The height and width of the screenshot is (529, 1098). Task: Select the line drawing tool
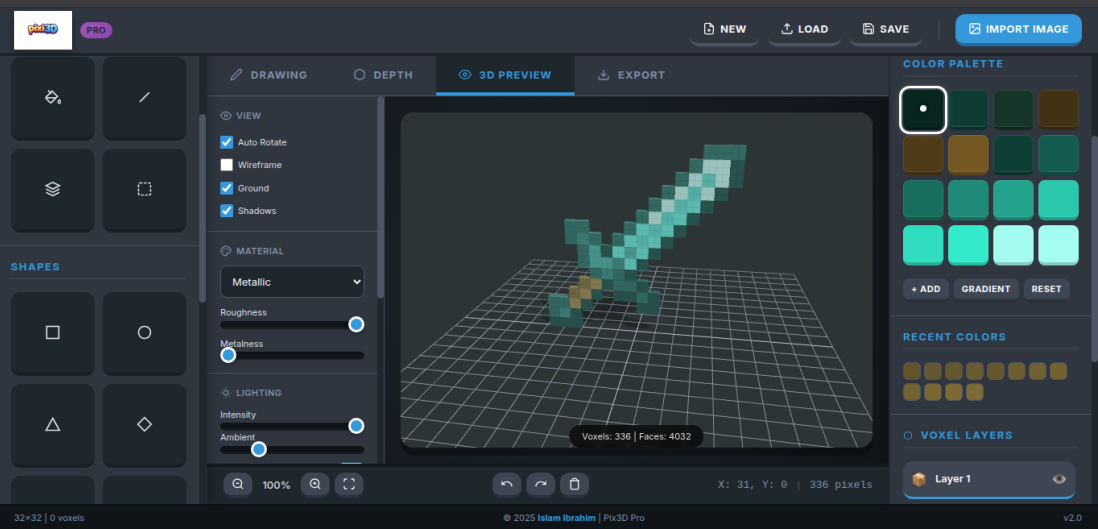point(144,97)
